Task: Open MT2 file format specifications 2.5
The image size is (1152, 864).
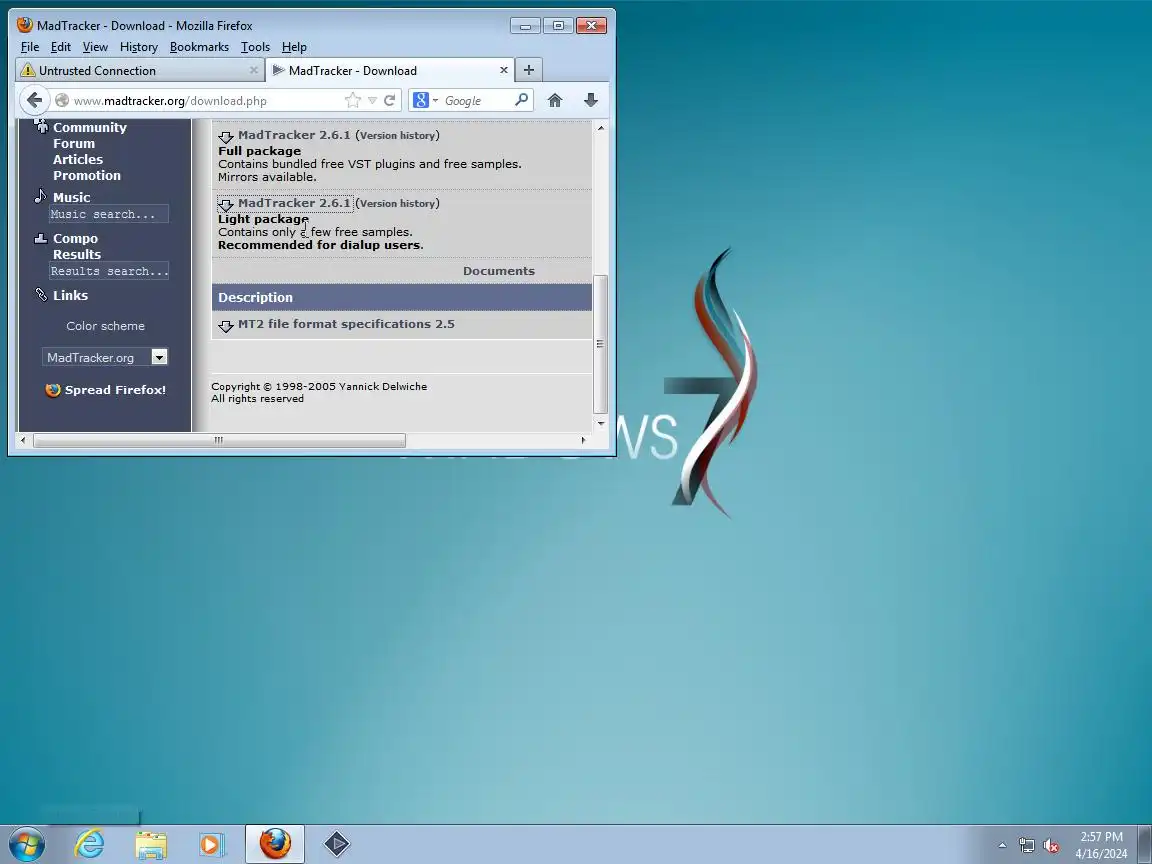Action: click(346, 324)
